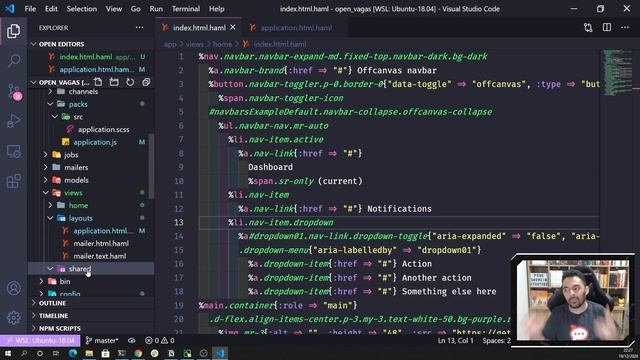Open the Accounts menu icon
The image size is (640, 360).
13,288
